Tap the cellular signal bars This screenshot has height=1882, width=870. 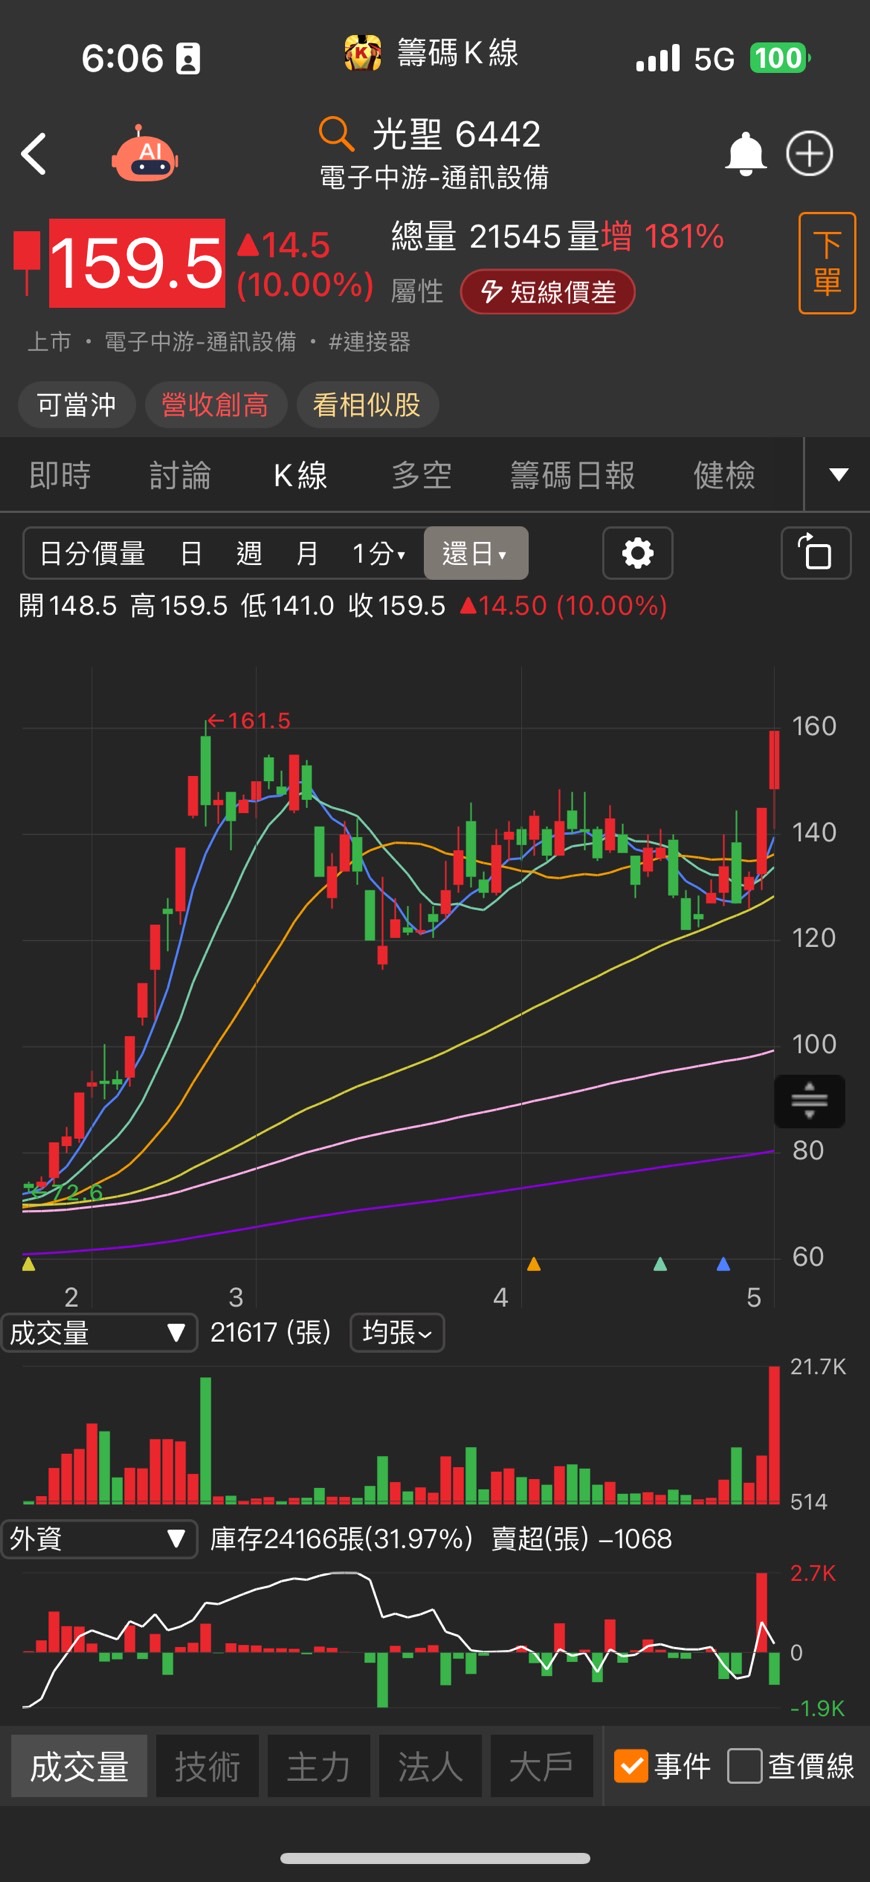[657, 58]
